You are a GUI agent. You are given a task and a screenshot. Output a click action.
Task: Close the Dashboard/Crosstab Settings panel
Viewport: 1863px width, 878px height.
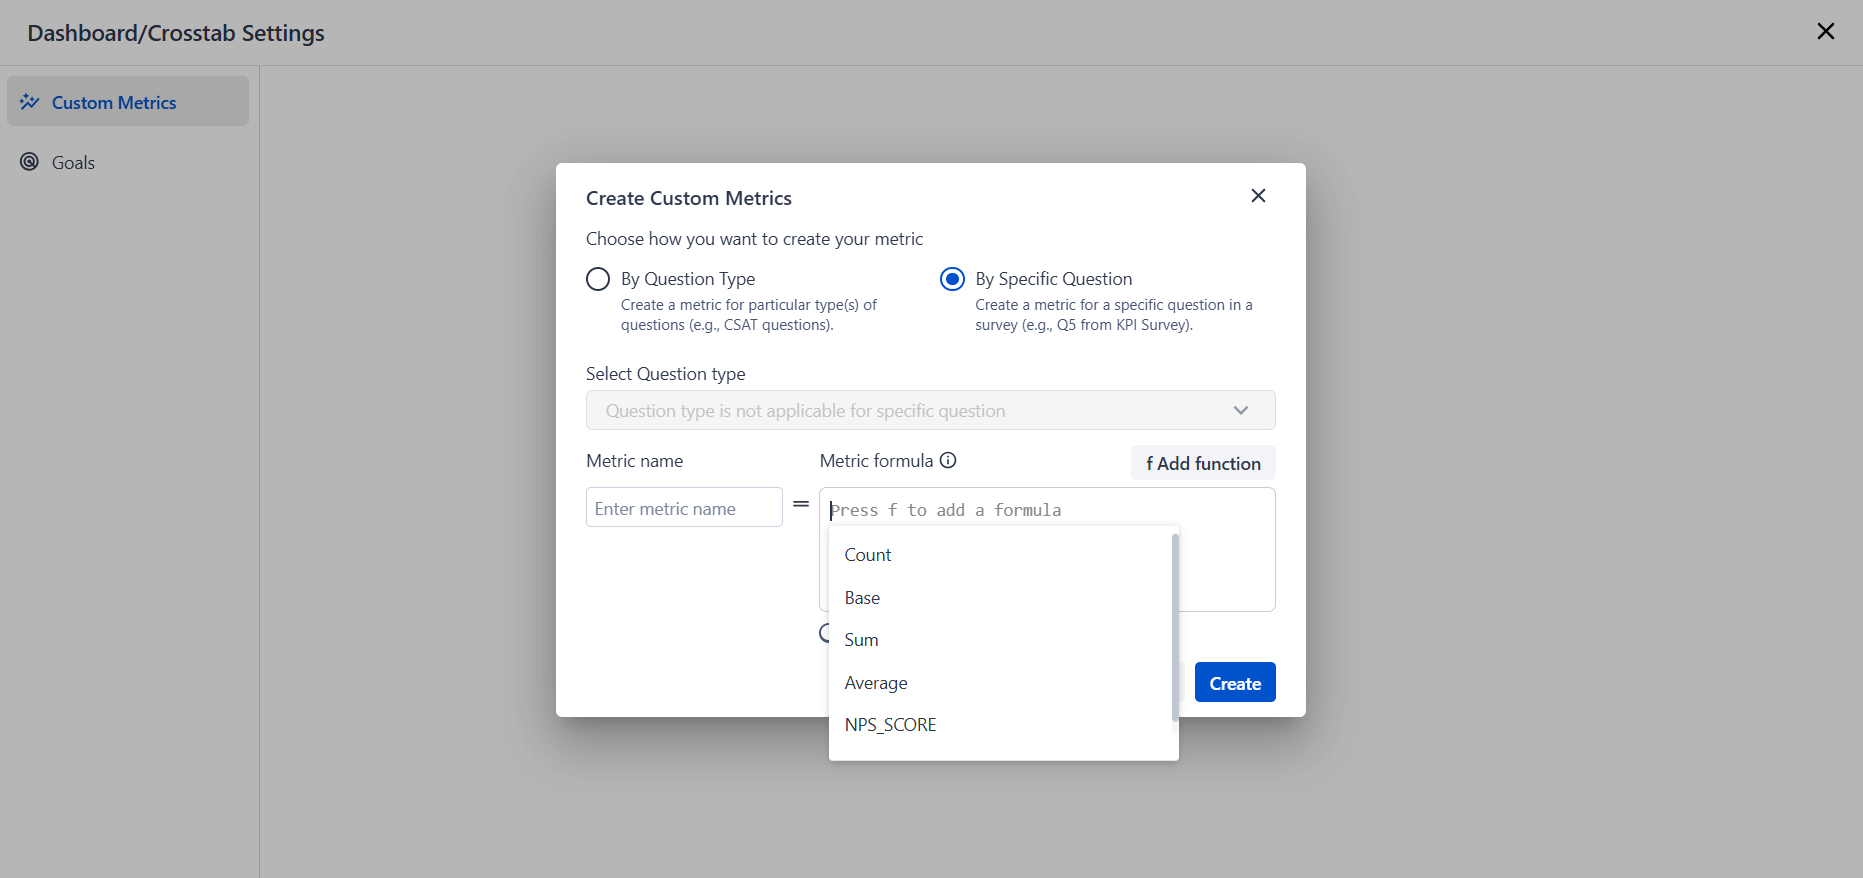[x=1825, y=32]
